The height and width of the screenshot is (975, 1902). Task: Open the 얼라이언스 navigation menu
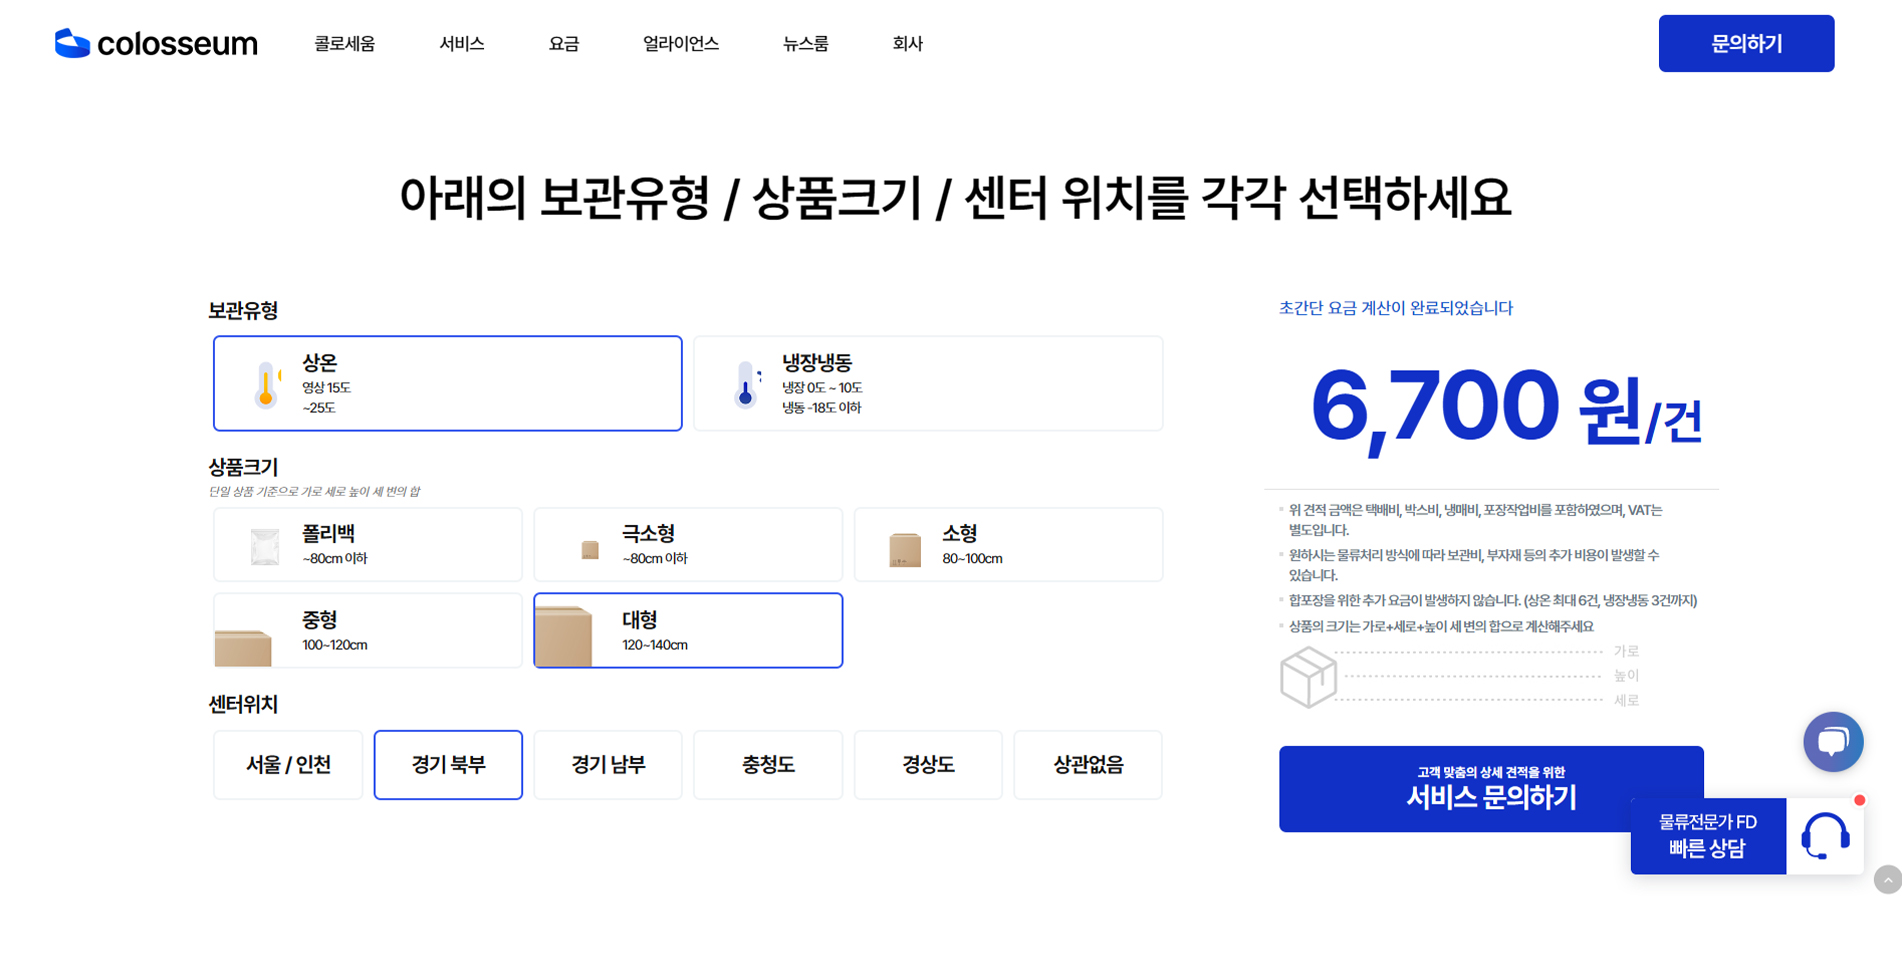(681, 44)
